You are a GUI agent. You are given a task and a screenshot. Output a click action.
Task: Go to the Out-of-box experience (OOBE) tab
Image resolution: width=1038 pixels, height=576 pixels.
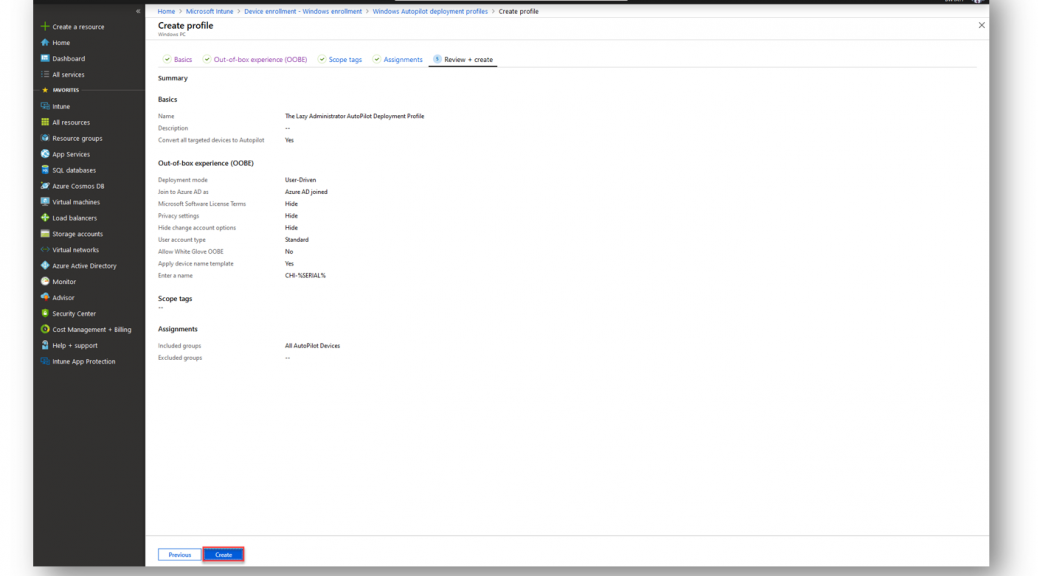click(255, 60)
